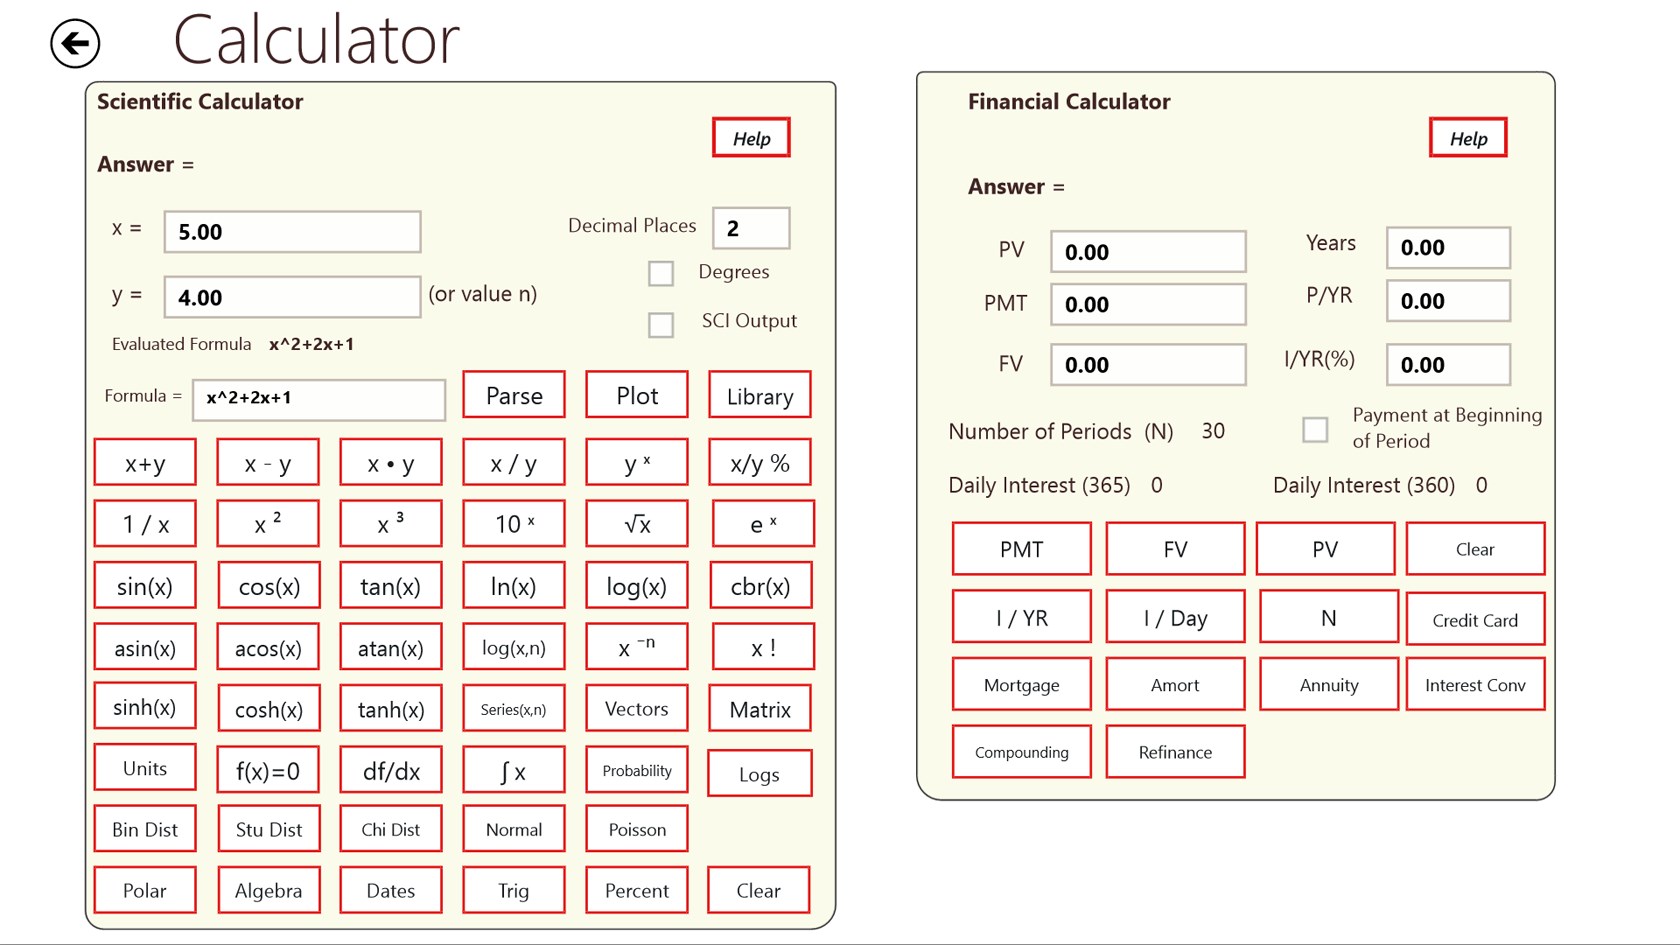Screen dimensions: 1680x945
Task: Click the e to power x function
Action: click(x=763, y=523)
